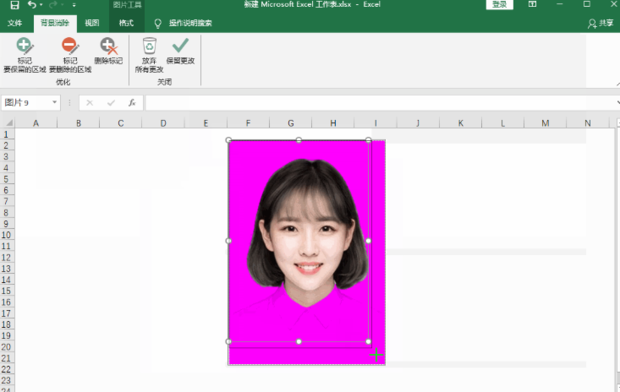Click the top-left picture selection handle

[228, 140]
